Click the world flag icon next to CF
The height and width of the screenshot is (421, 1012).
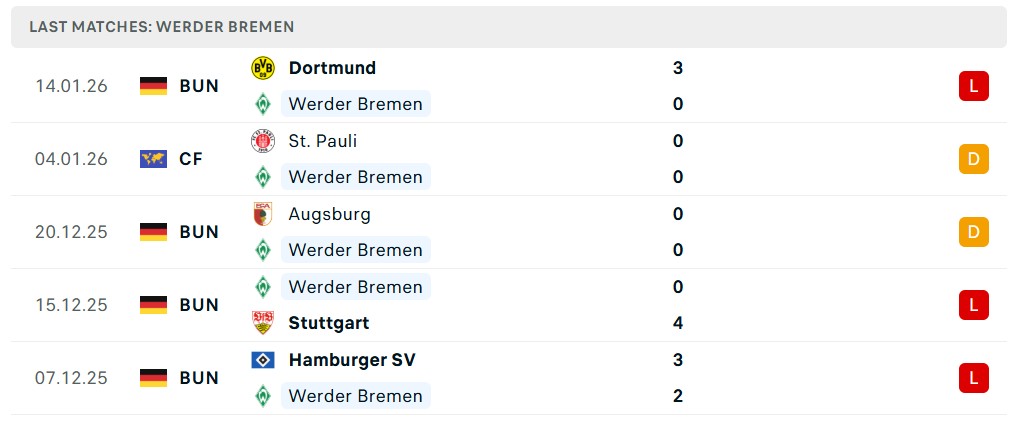coord(153,159)
